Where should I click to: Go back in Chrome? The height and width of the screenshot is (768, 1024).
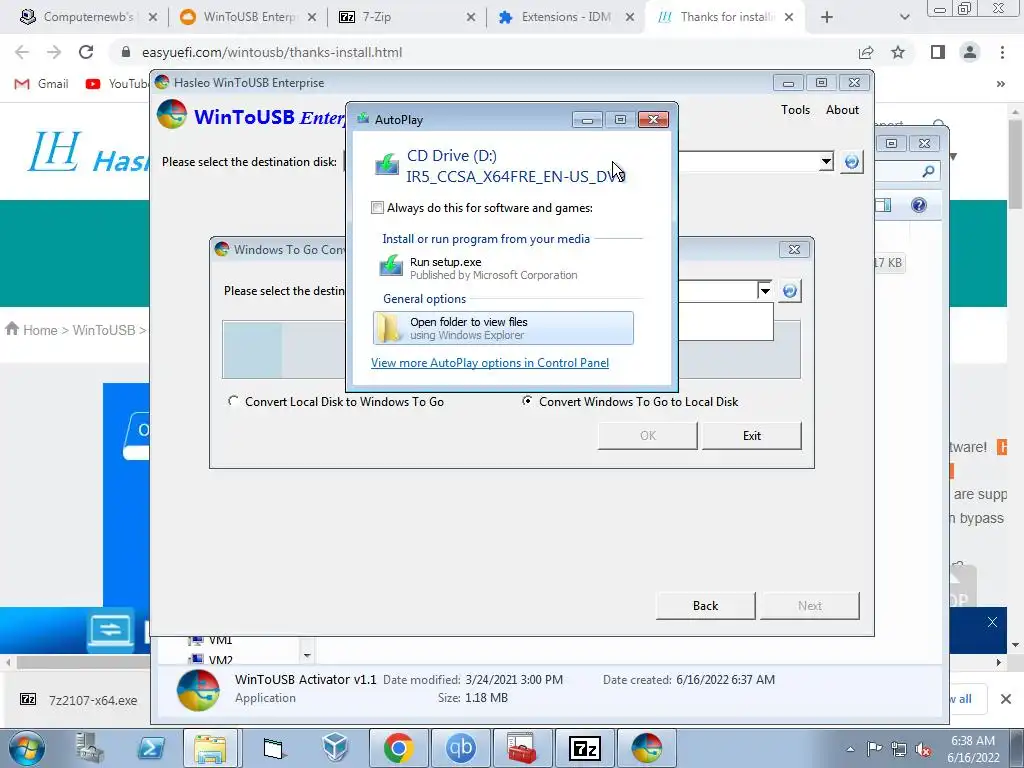coord(22,52)
